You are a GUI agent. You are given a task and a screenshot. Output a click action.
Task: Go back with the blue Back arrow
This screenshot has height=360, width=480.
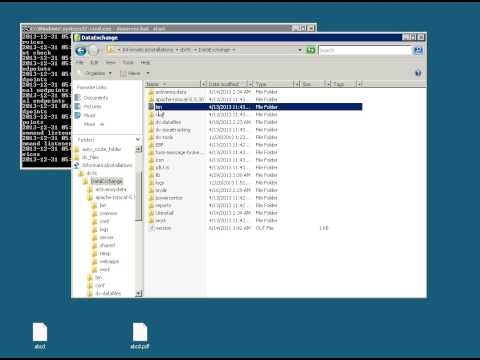coord(81,51)
